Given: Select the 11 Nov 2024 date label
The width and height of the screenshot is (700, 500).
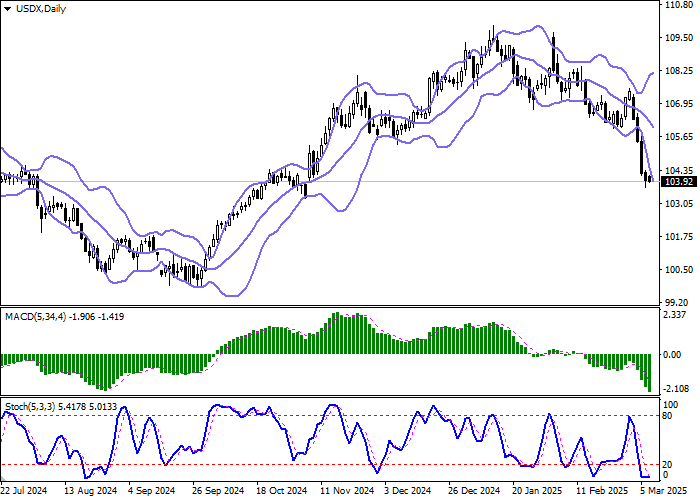Looking at the screenshot, I should (347, 491).
